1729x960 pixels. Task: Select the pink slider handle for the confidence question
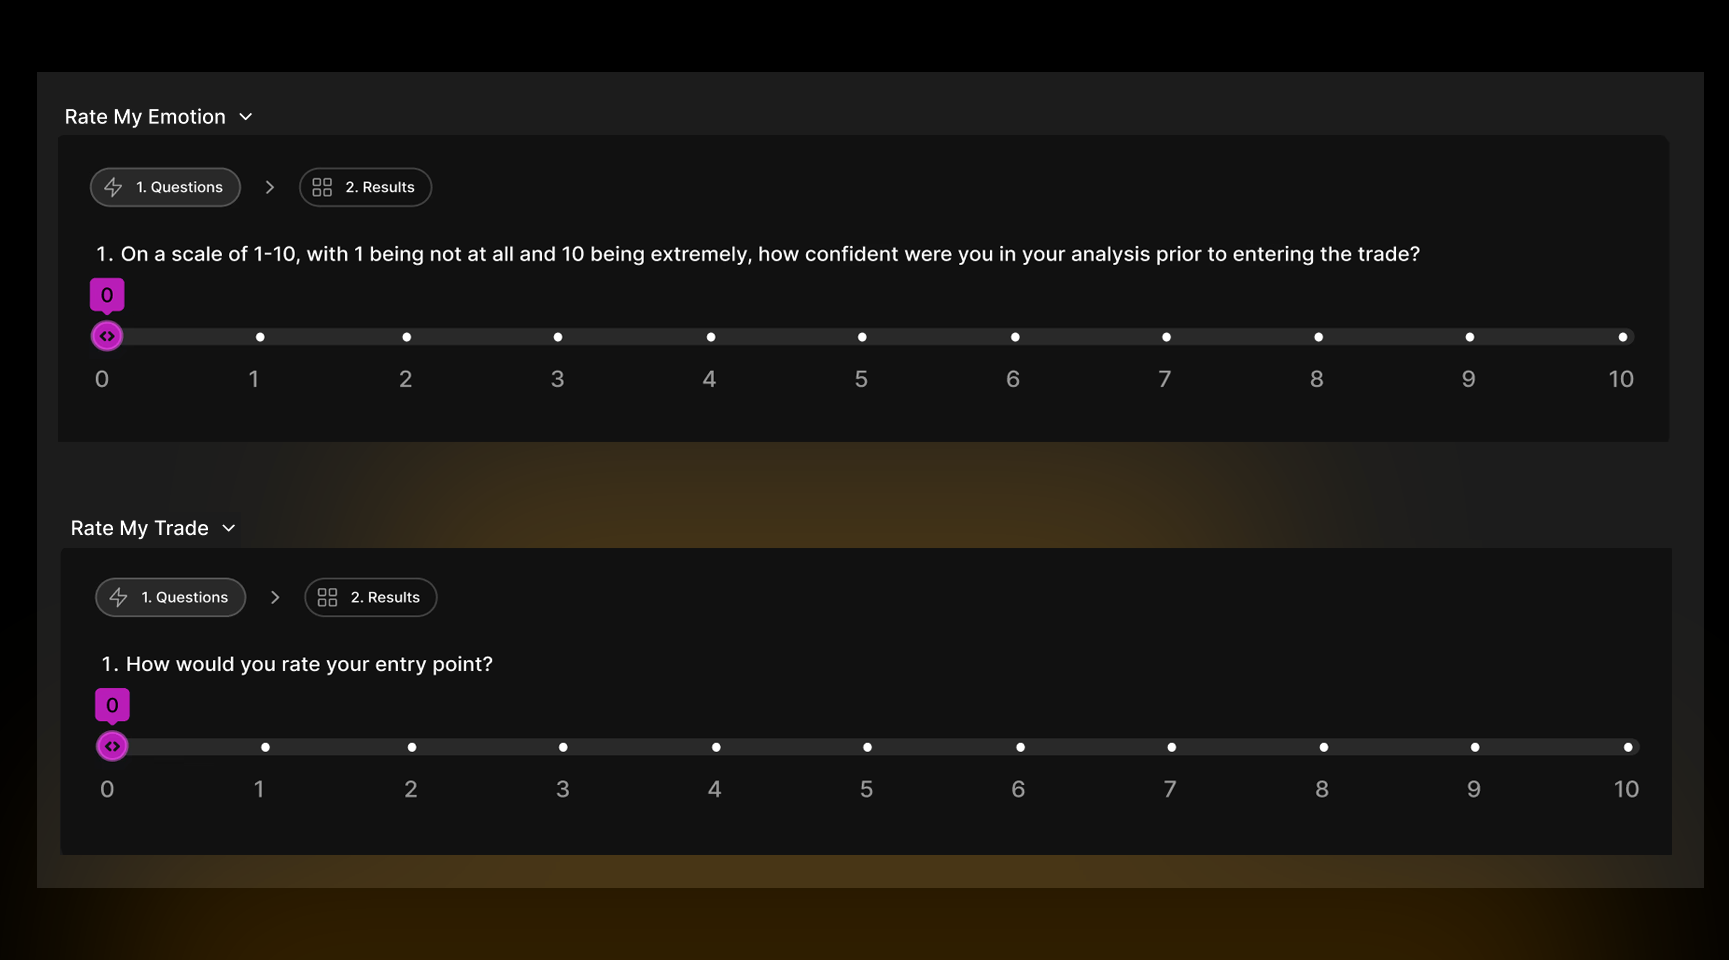point(107,336)
